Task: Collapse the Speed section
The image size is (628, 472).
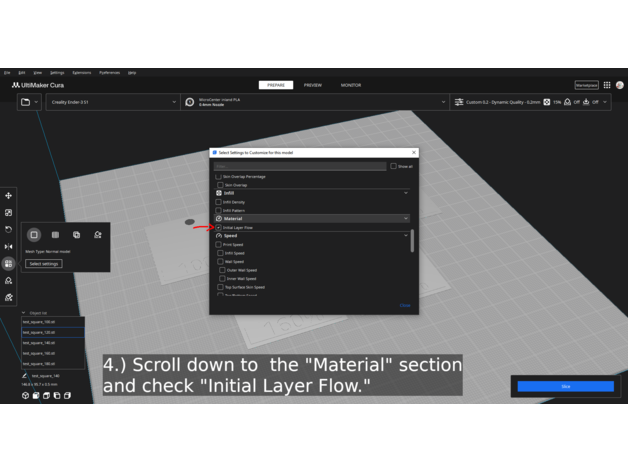Action: click(405, 236)
